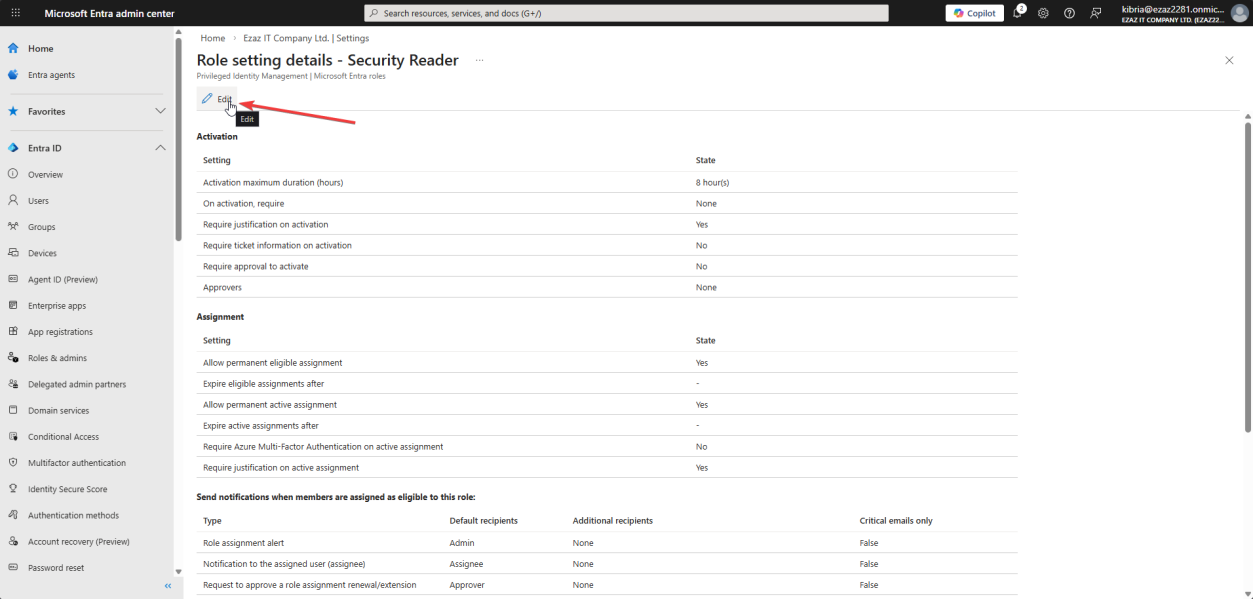Click the Edit button
The image size is (1253, 599).
[x=217, y=99]
